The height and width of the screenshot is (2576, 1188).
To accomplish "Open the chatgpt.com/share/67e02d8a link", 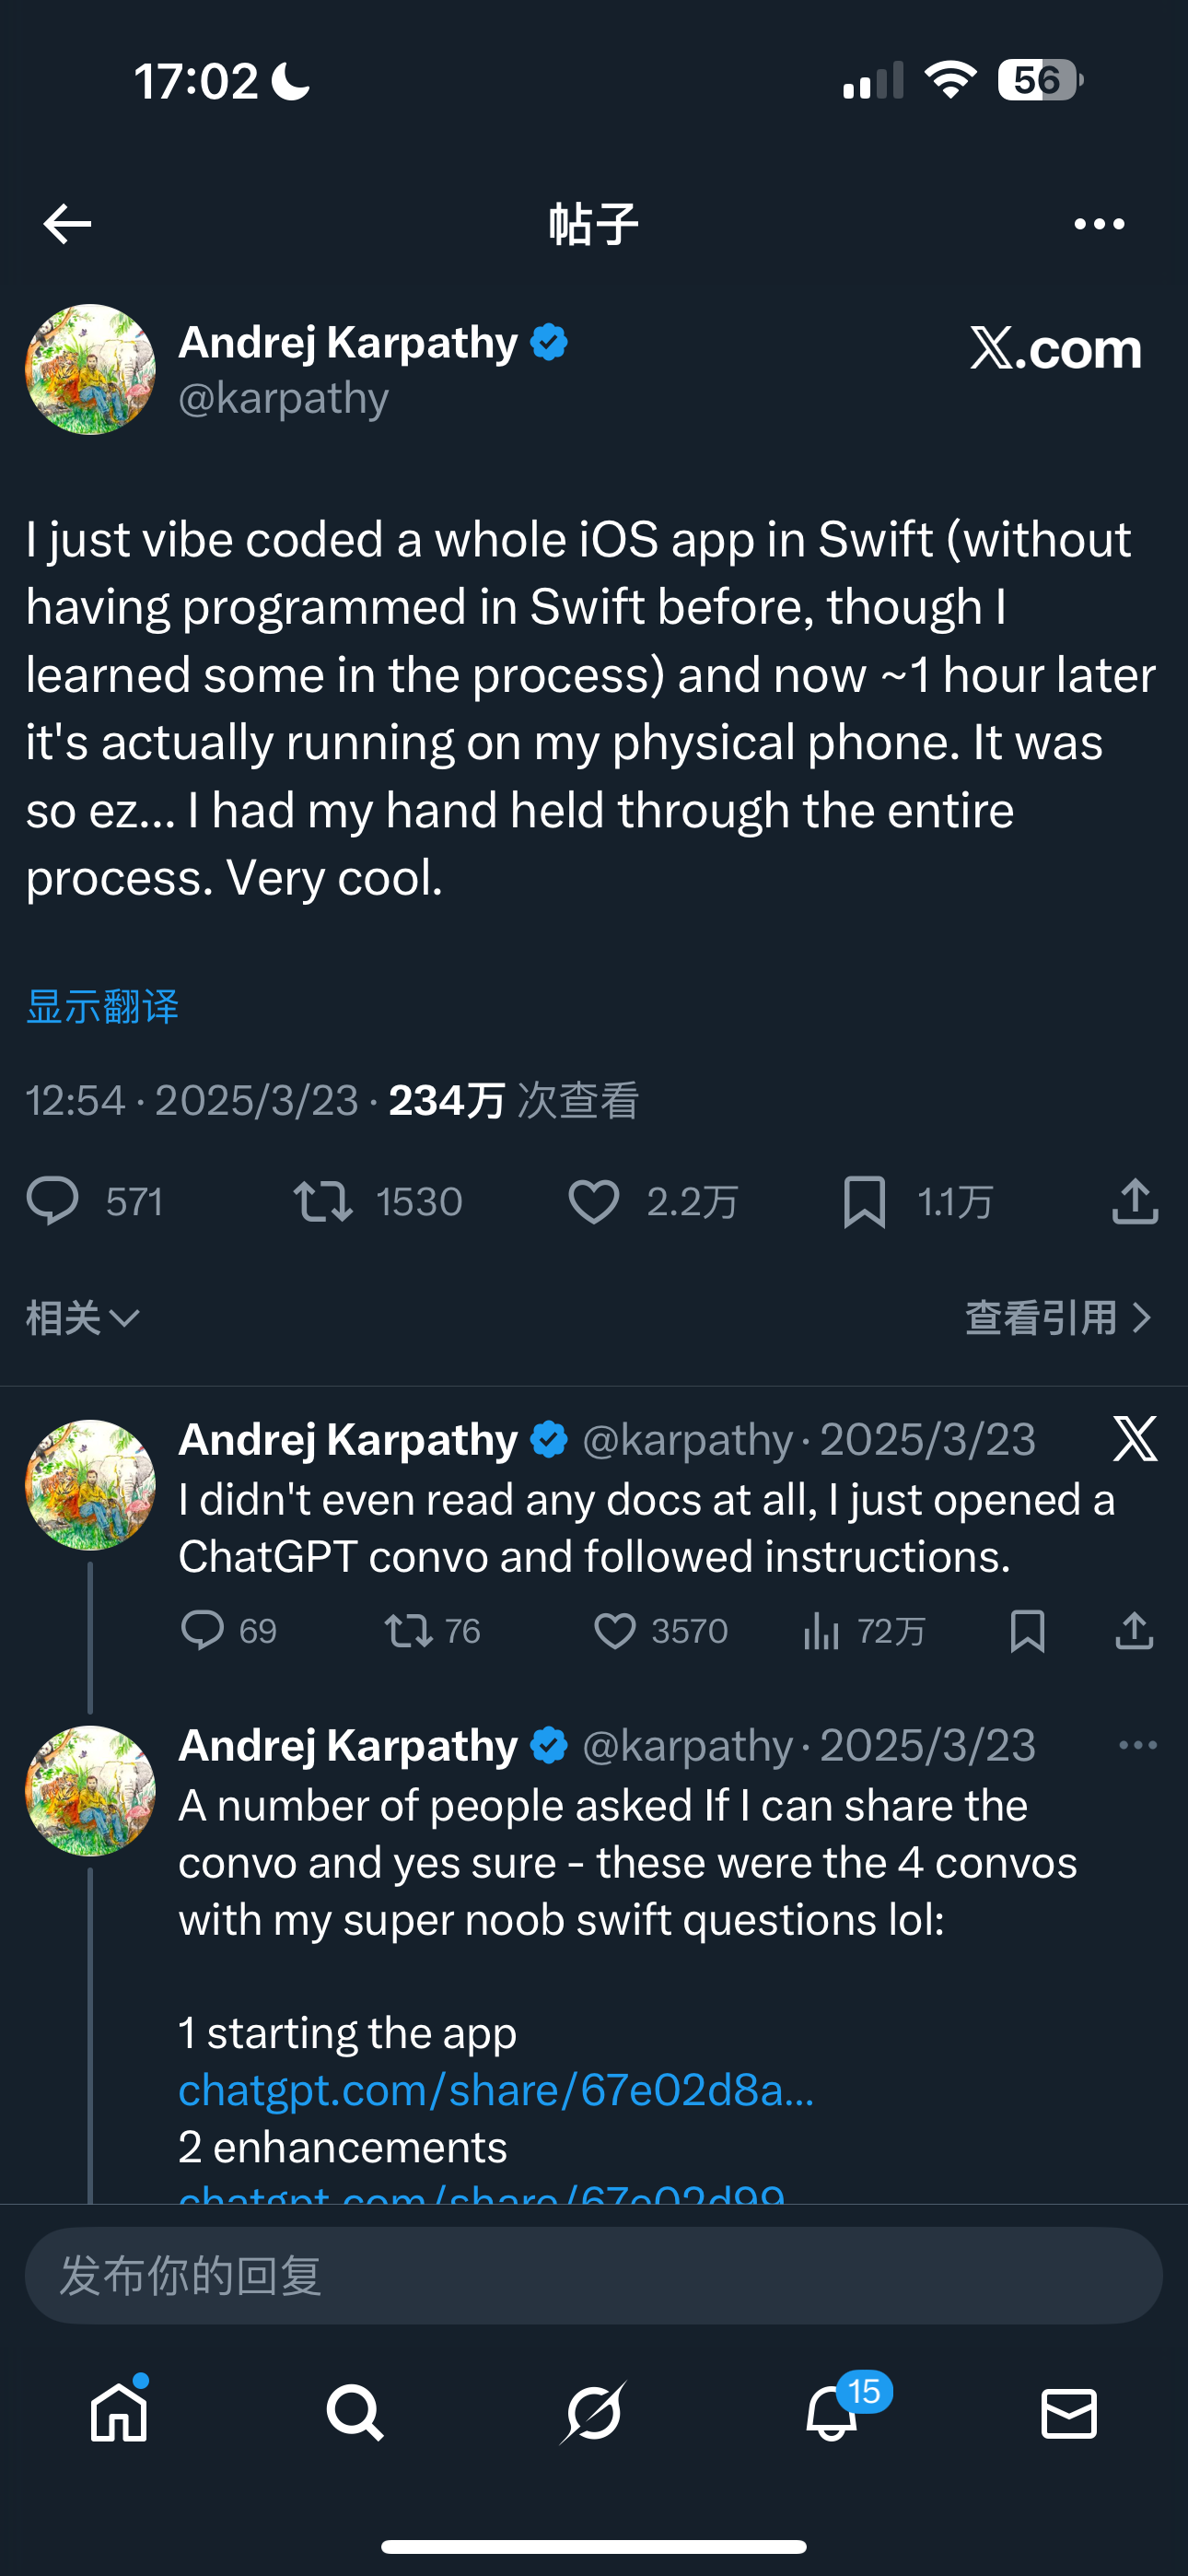I will click(496, 2090).
